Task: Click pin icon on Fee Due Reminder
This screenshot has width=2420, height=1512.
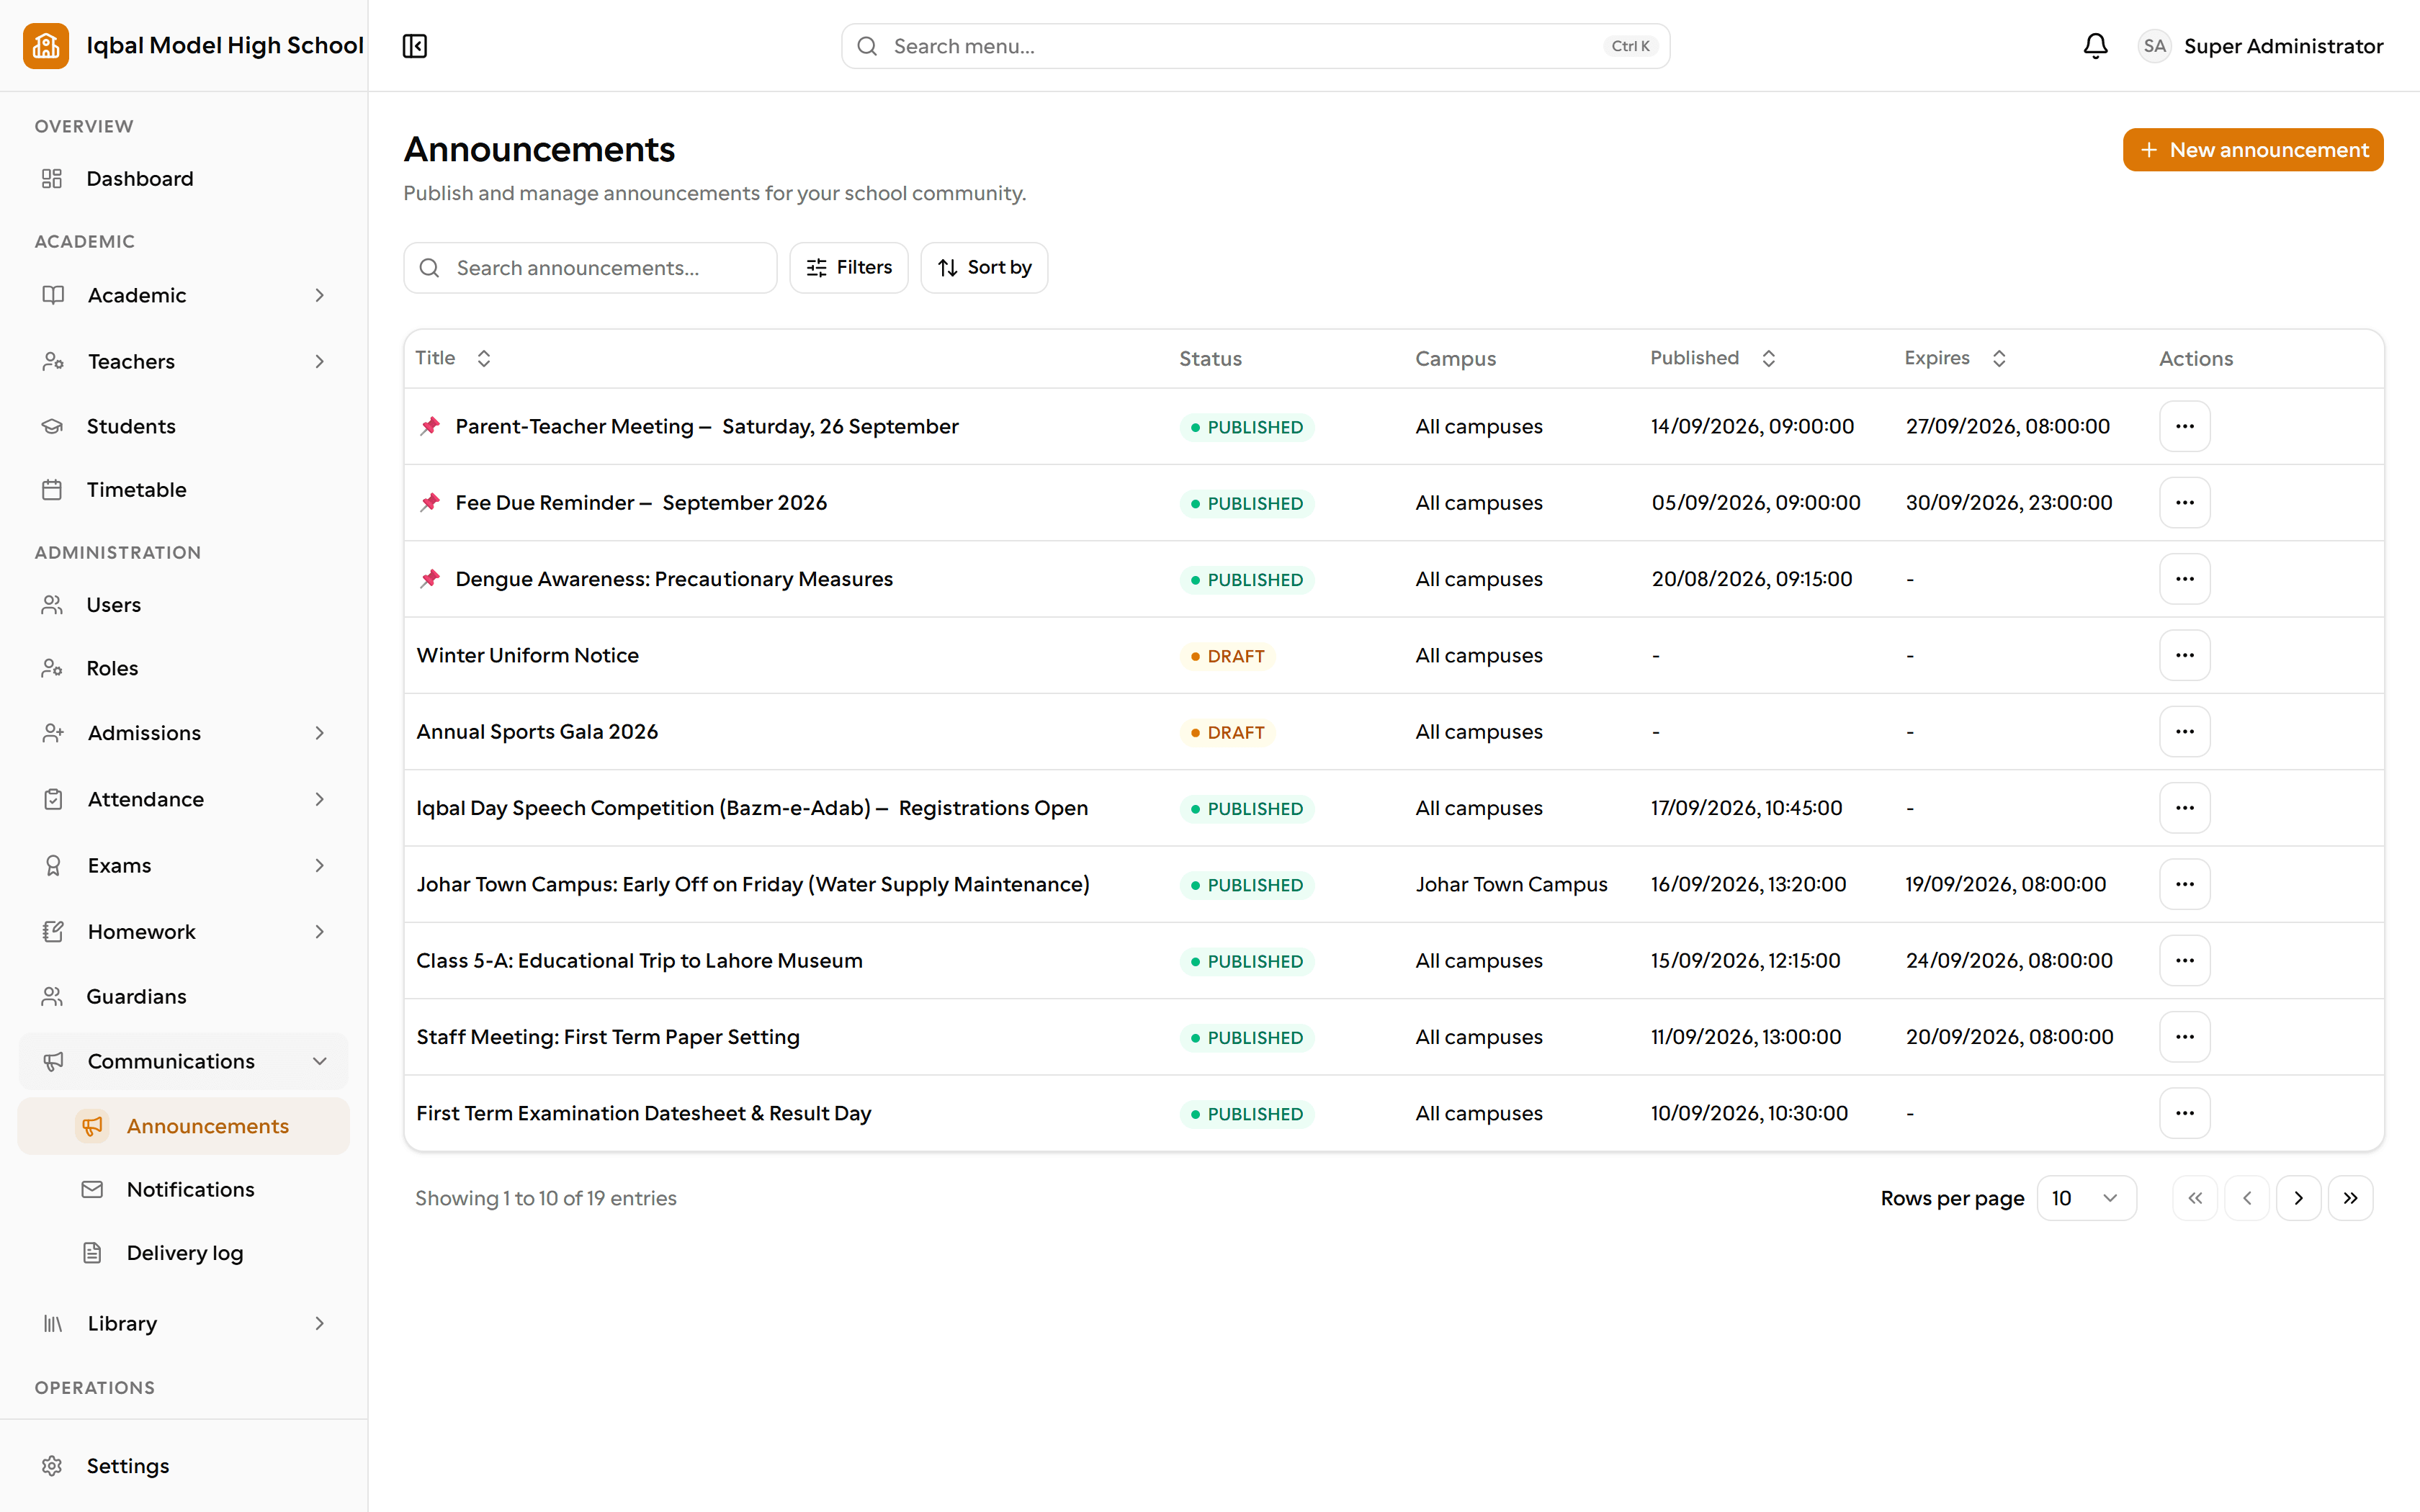Action: tap(430, 503)
